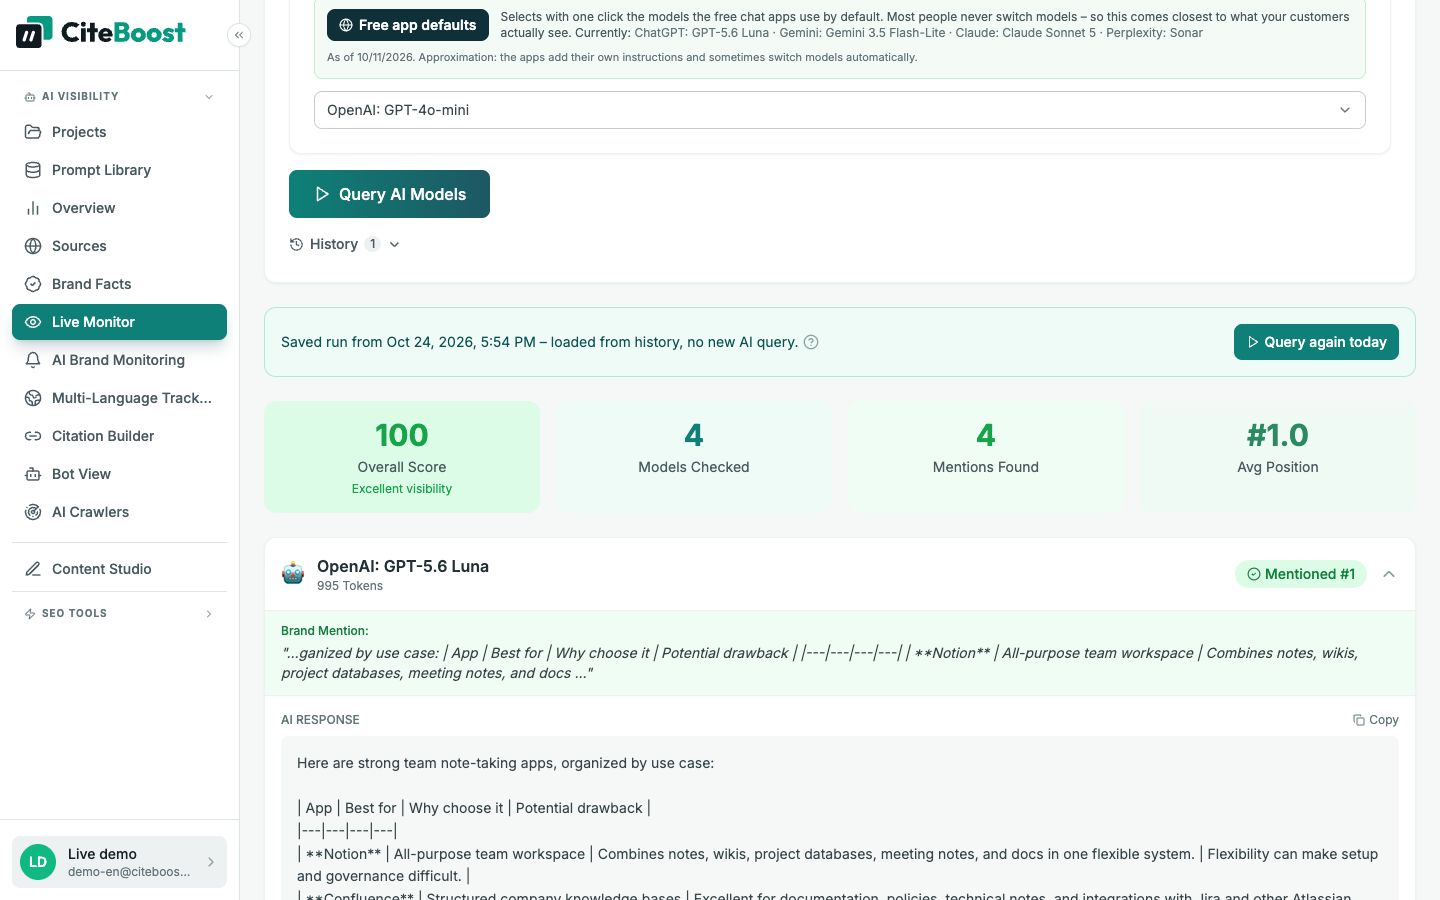
Task: Click the Overview bar chart icon
Action: pos(33,208)
